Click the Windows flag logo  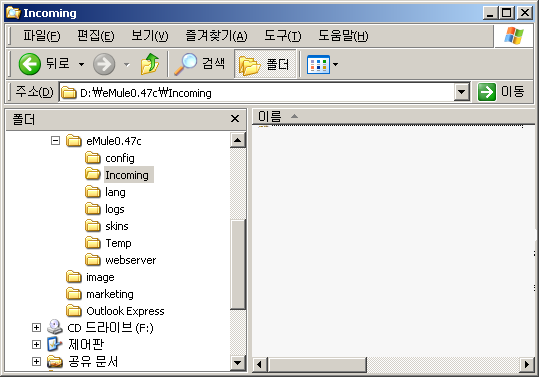click(x=514, y=35)
